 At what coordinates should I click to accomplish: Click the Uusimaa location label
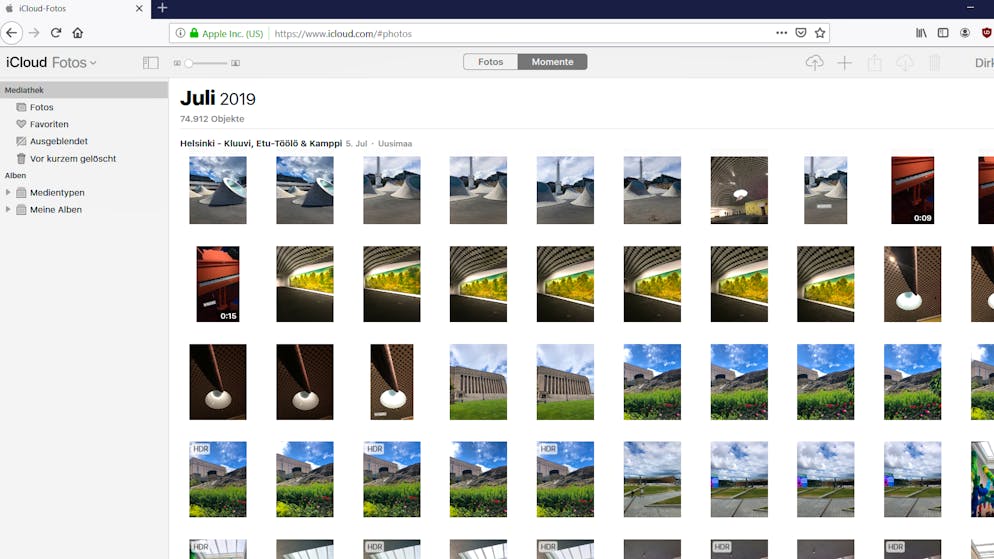point(395,144)
